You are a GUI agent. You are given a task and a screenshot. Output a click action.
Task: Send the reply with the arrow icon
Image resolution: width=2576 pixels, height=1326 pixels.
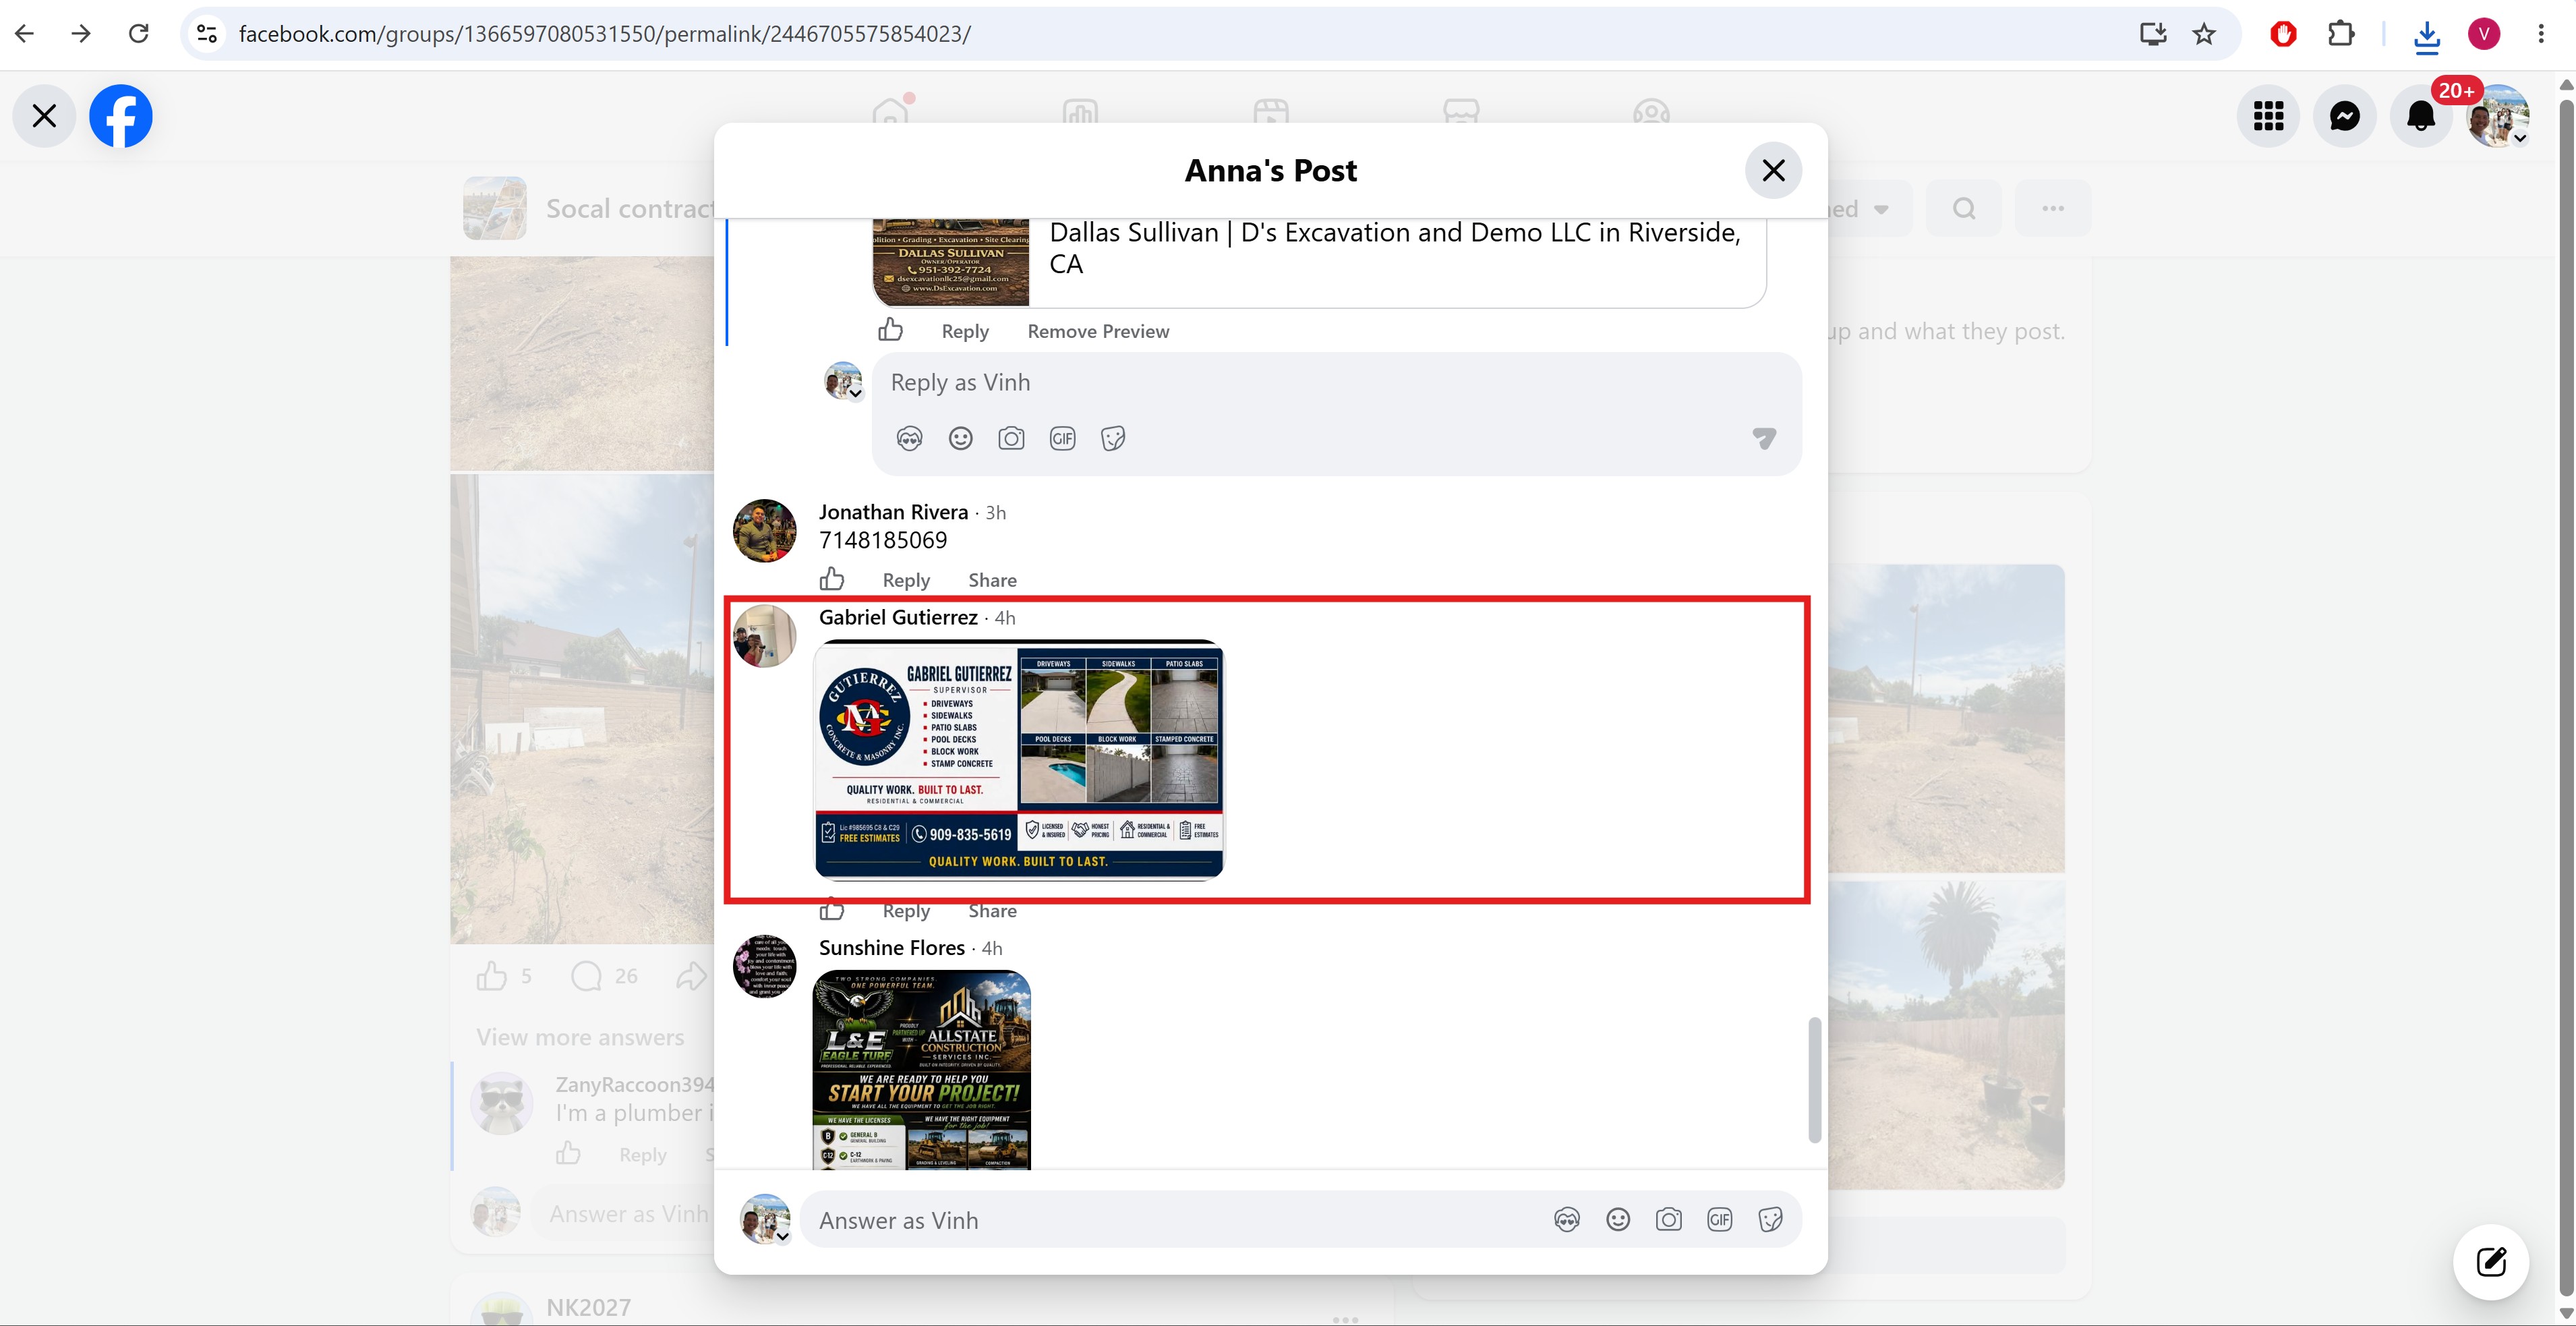[1764, 438]
